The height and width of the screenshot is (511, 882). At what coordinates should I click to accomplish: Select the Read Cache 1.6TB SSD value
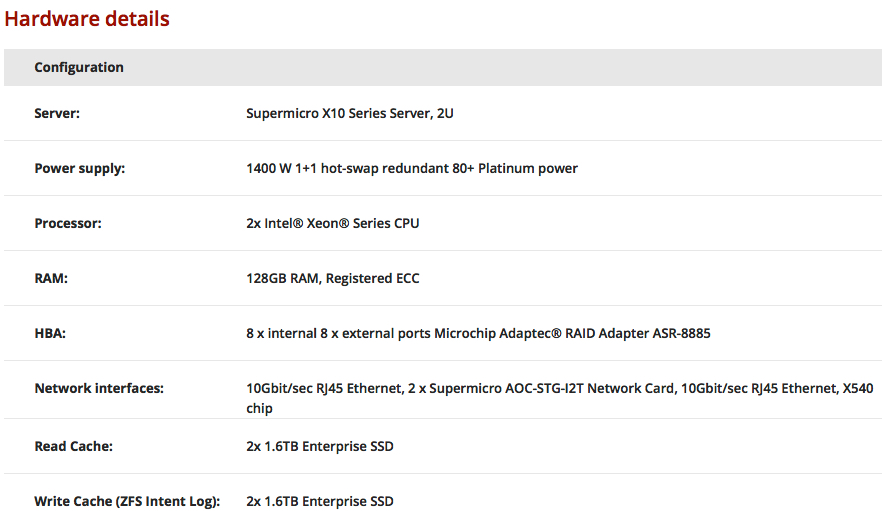click(320, 446)
